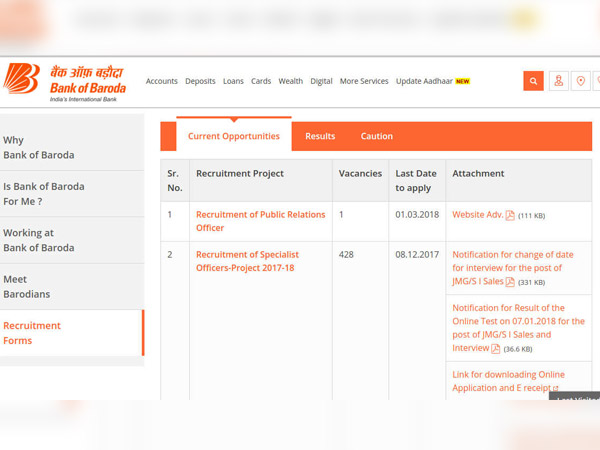Viewport: 600px width, 450px height.
Task: Open the orange search icon button
Action: coord(533,81)
